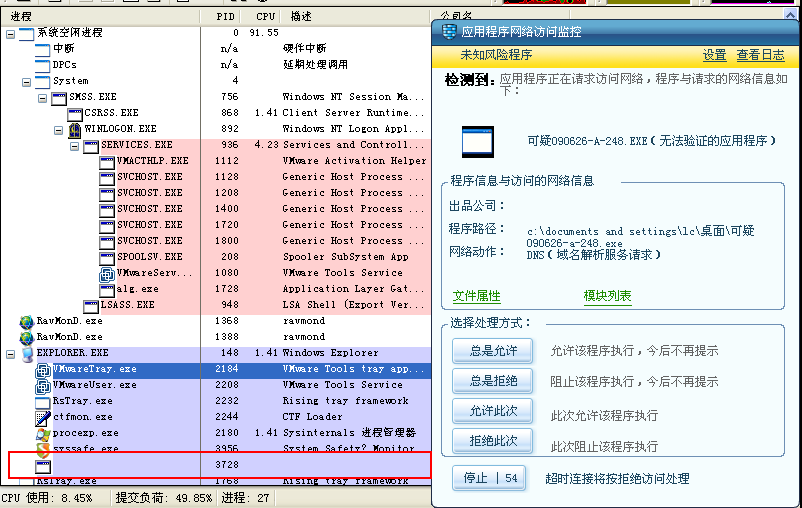Click the 总是拒绝 button
802x508 pixels.
[x=492, y=381]
